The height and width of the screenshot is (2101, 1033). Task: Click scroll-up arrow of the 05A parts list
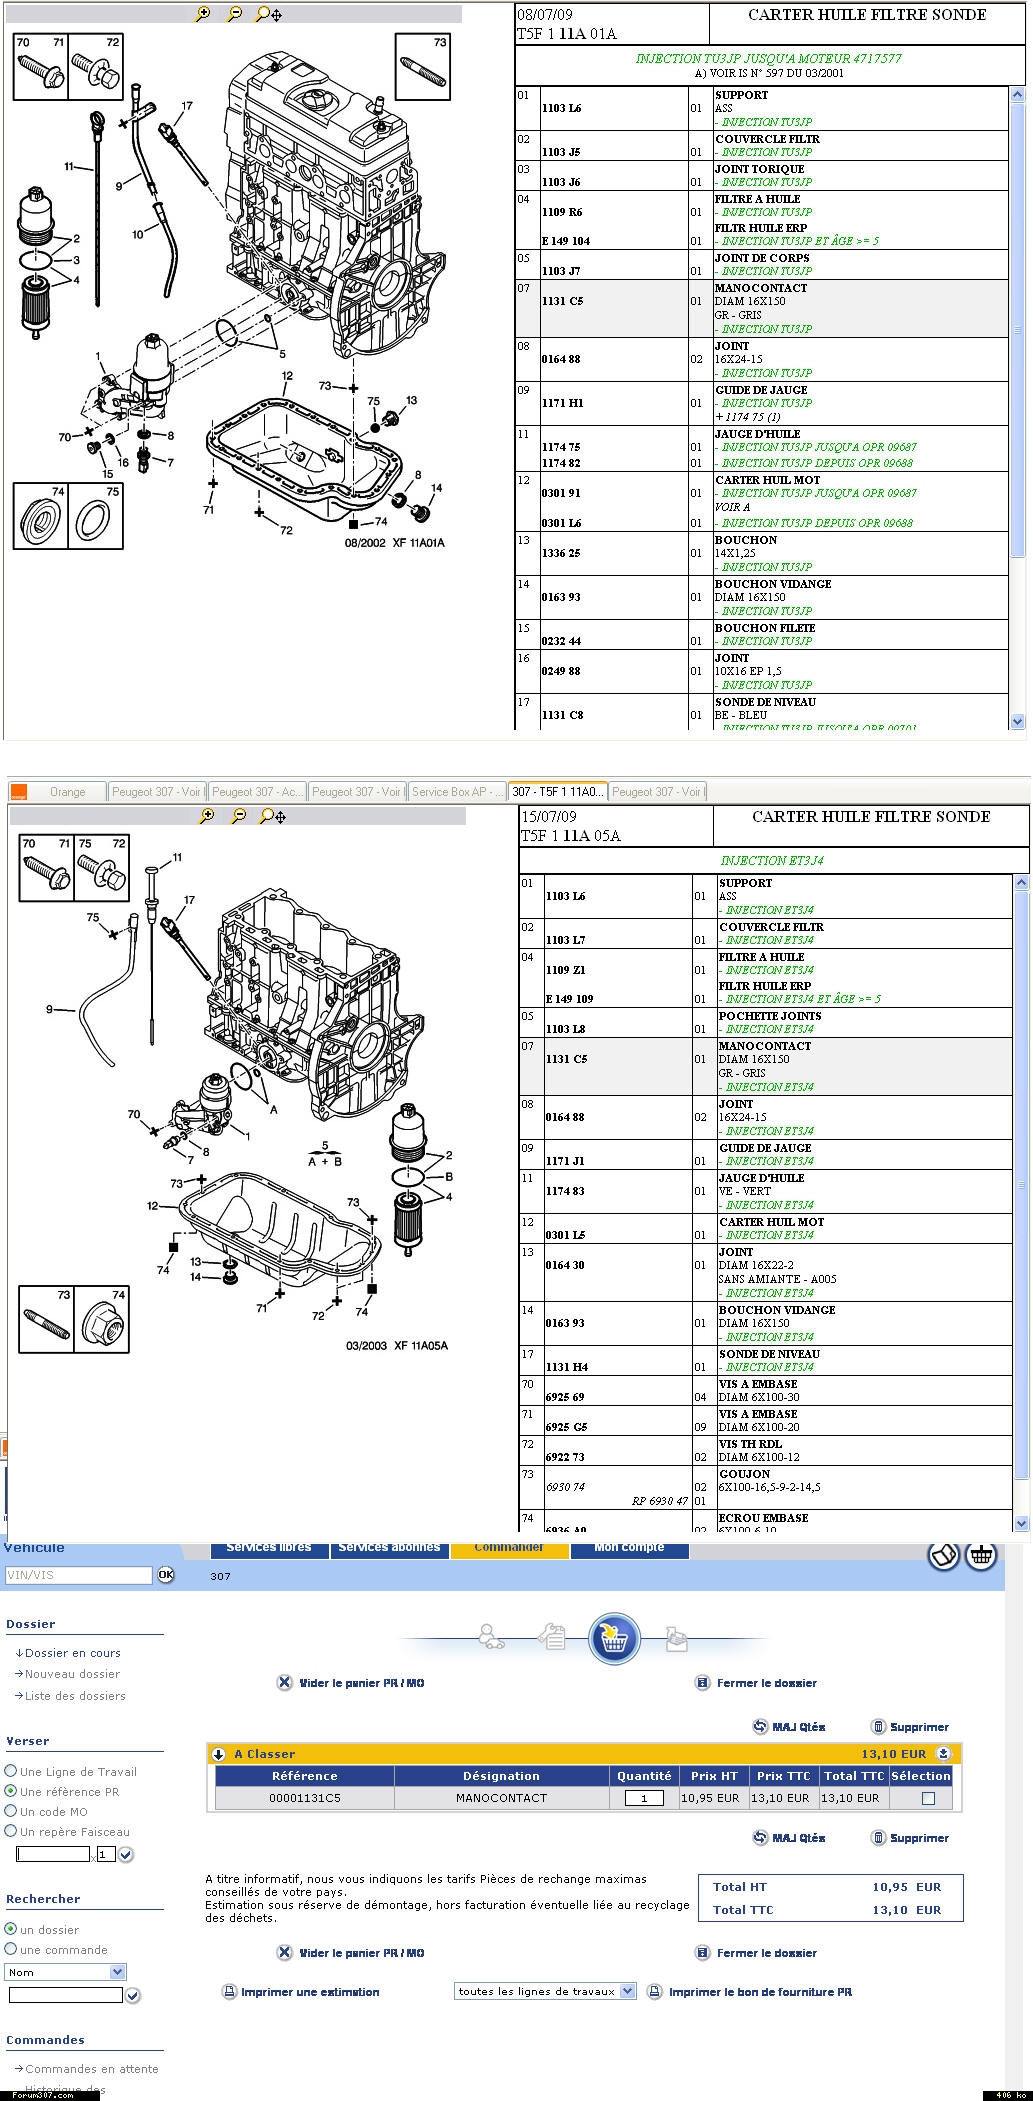(x=1021, y=883)
